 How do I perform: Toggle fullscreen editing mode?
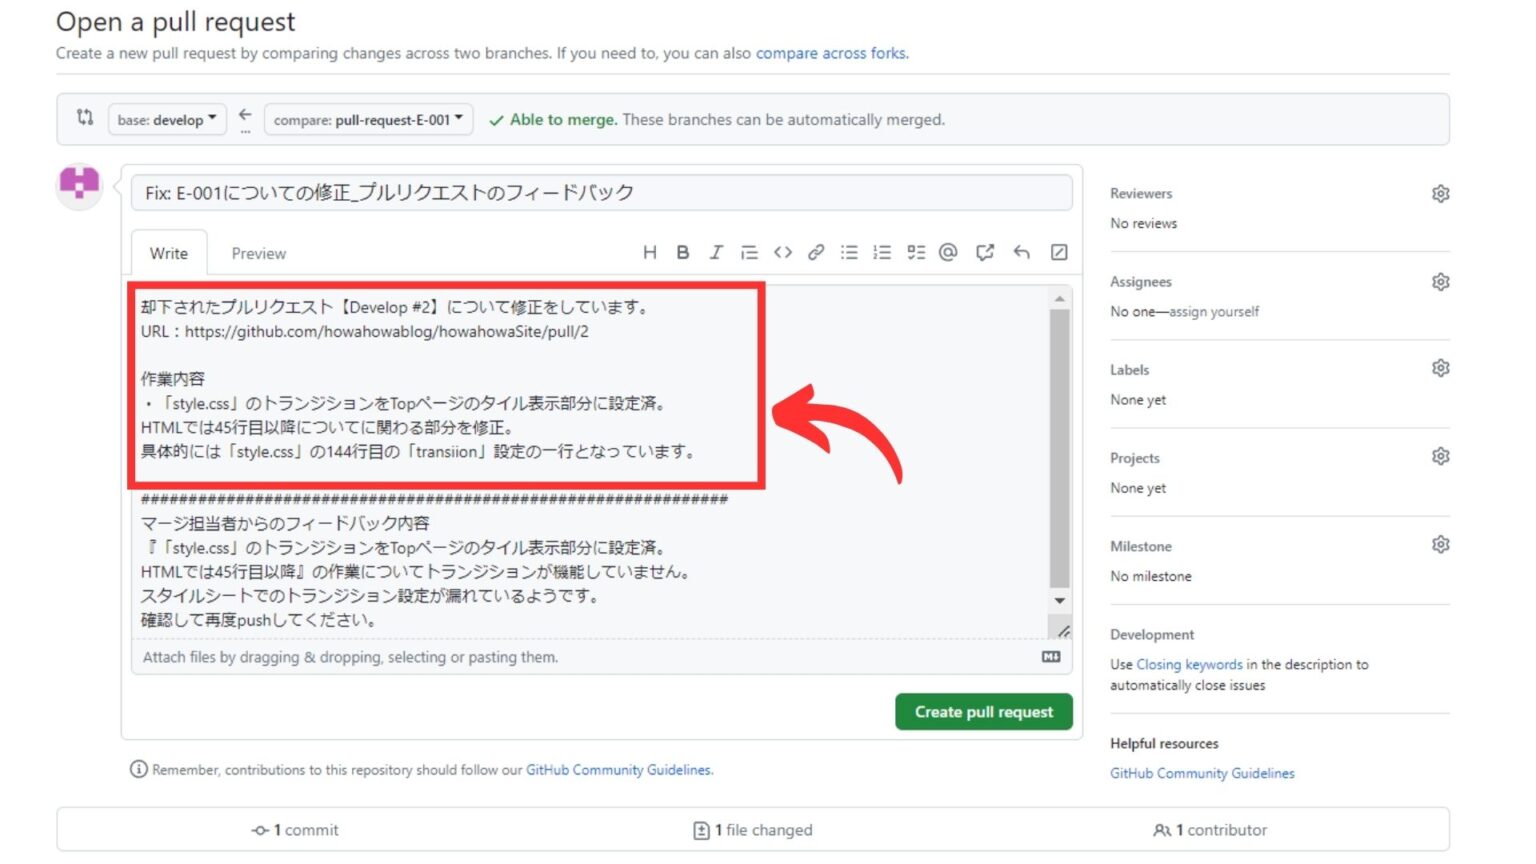coord(1058,252)
